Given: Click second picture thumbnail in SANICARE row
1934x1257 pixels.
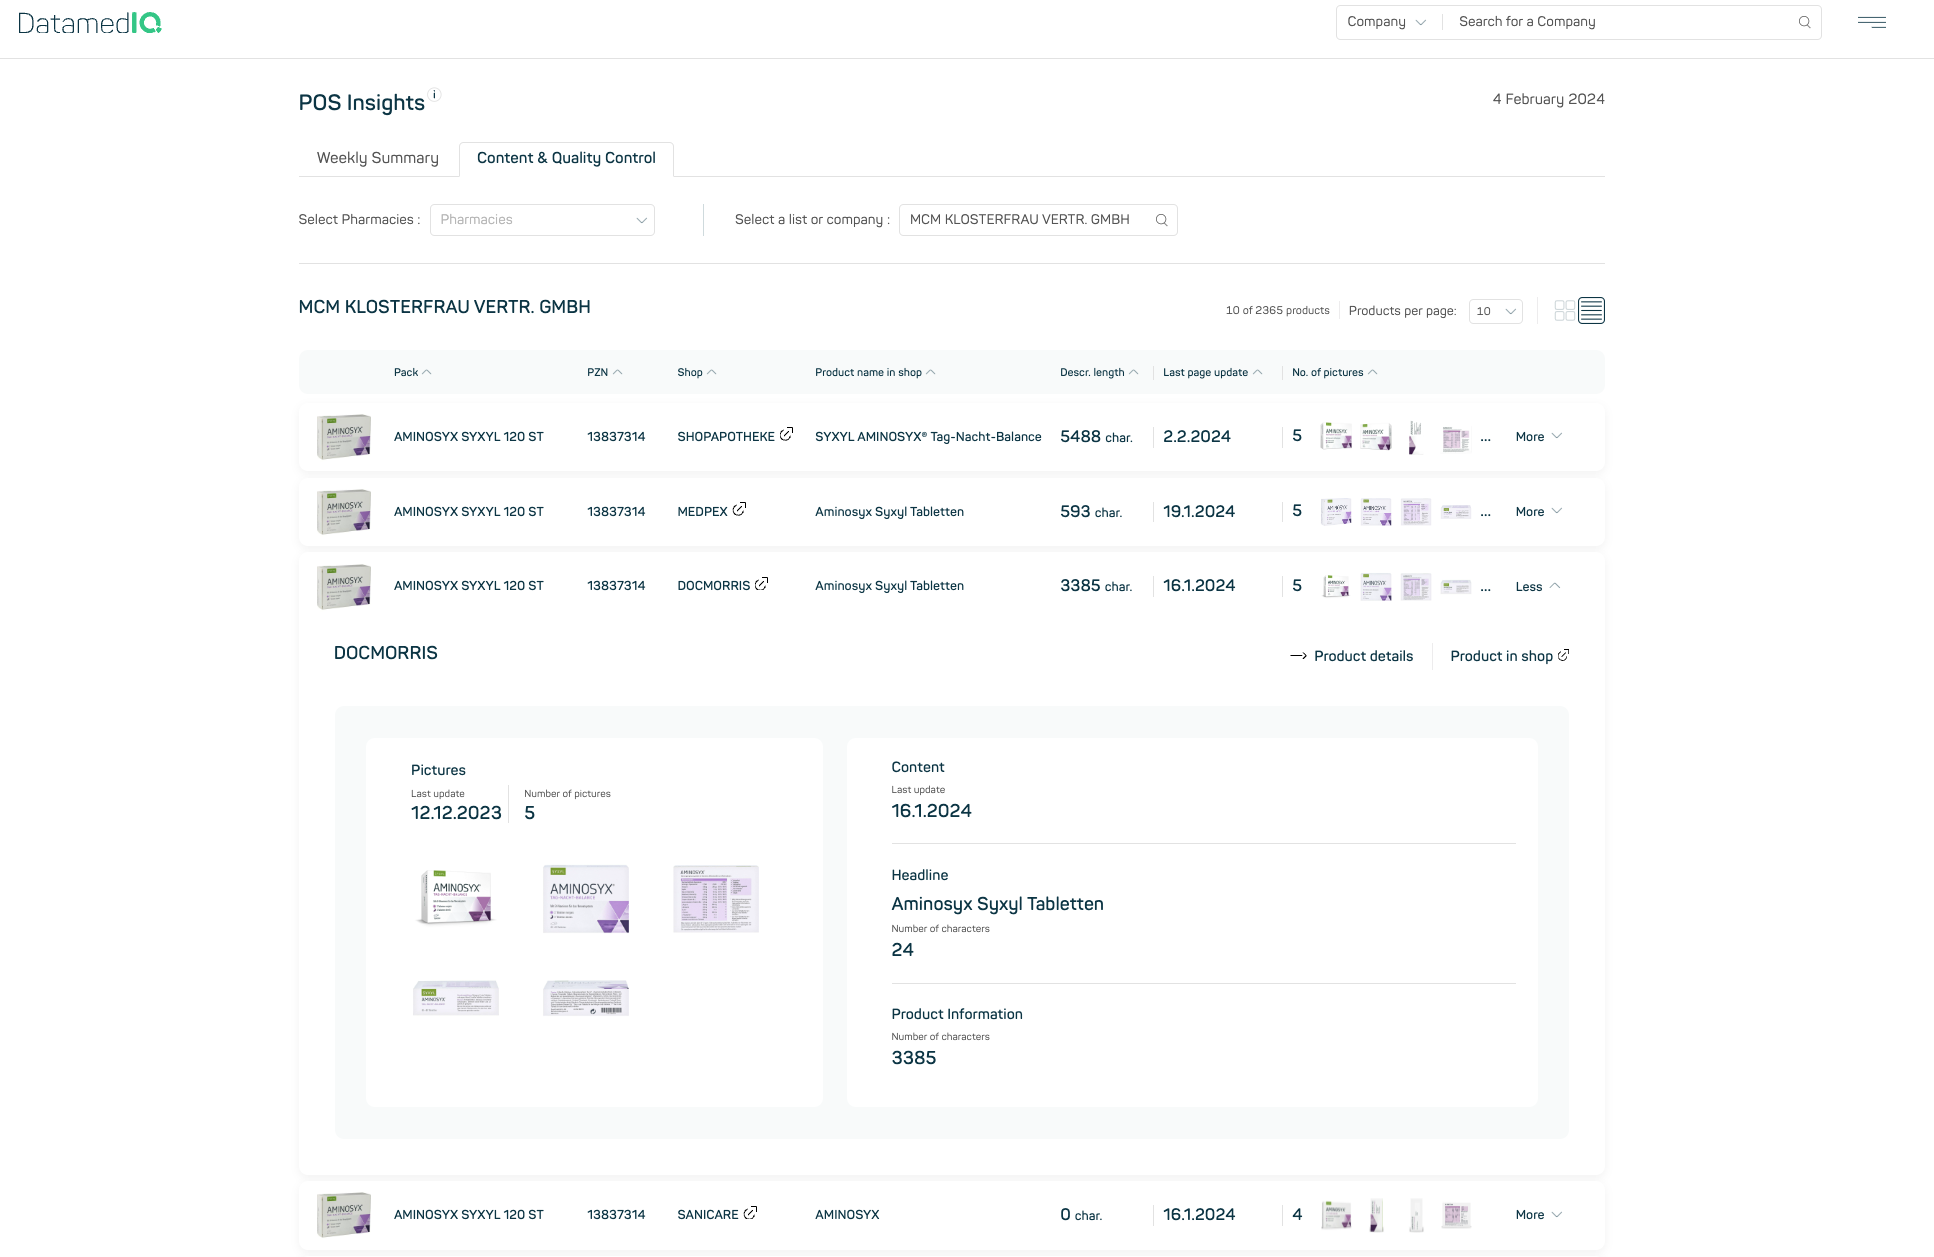Looking at the screenshot, I should click(x=1376, y=1215).
